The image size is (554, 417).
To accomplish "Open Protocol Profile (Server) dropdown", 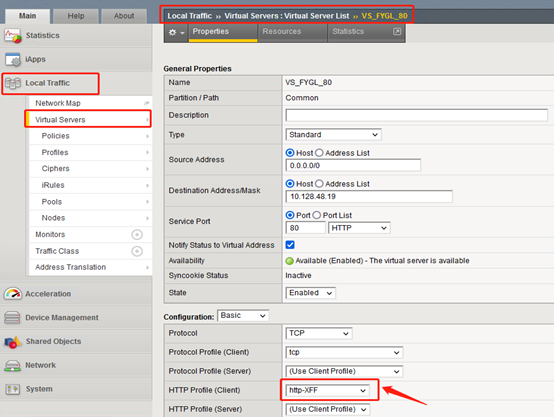I will [344, 371].
